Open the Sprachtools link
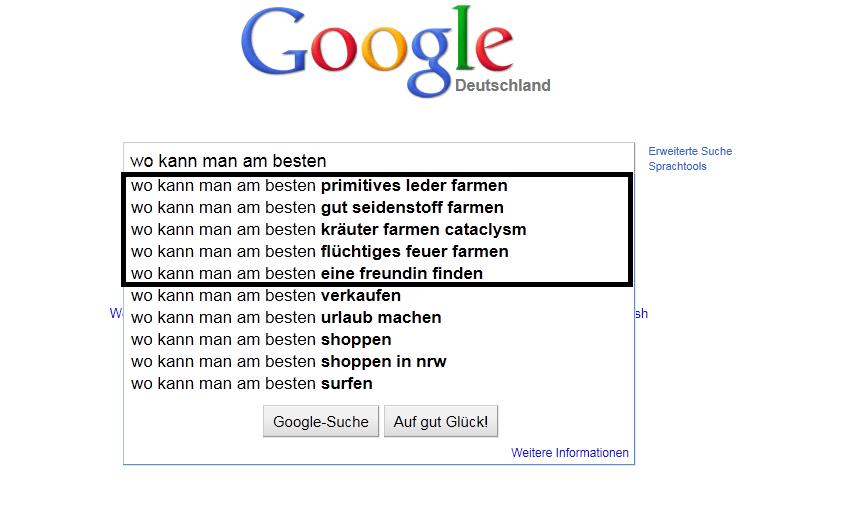The width and height of the screenshot is (864, 525). [x=677, y=167]
